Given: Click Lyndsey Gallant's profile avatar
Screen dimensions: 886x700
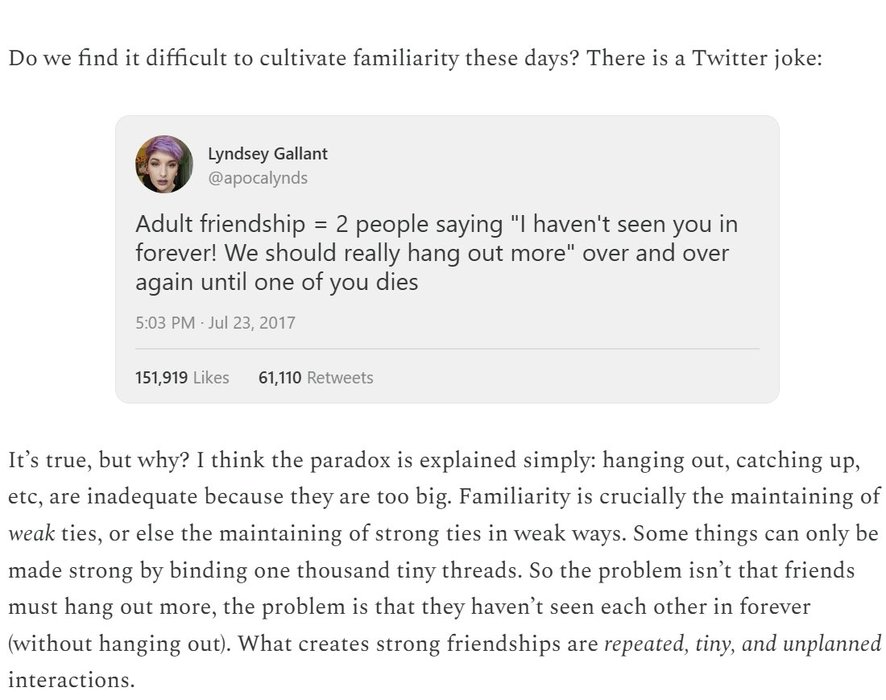Looking at the screenshot, I should click(x=164, y=164).
